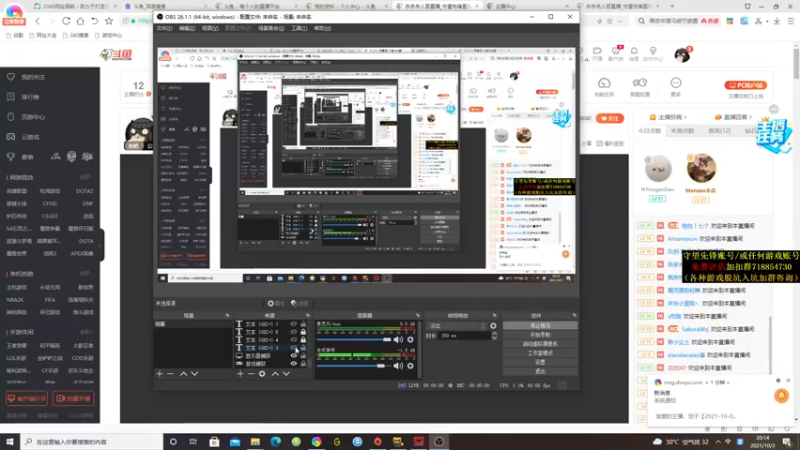Open the task gauge icon on Douyu panel
The height and width of the screenshot is (450, 800).
point(604,83)
